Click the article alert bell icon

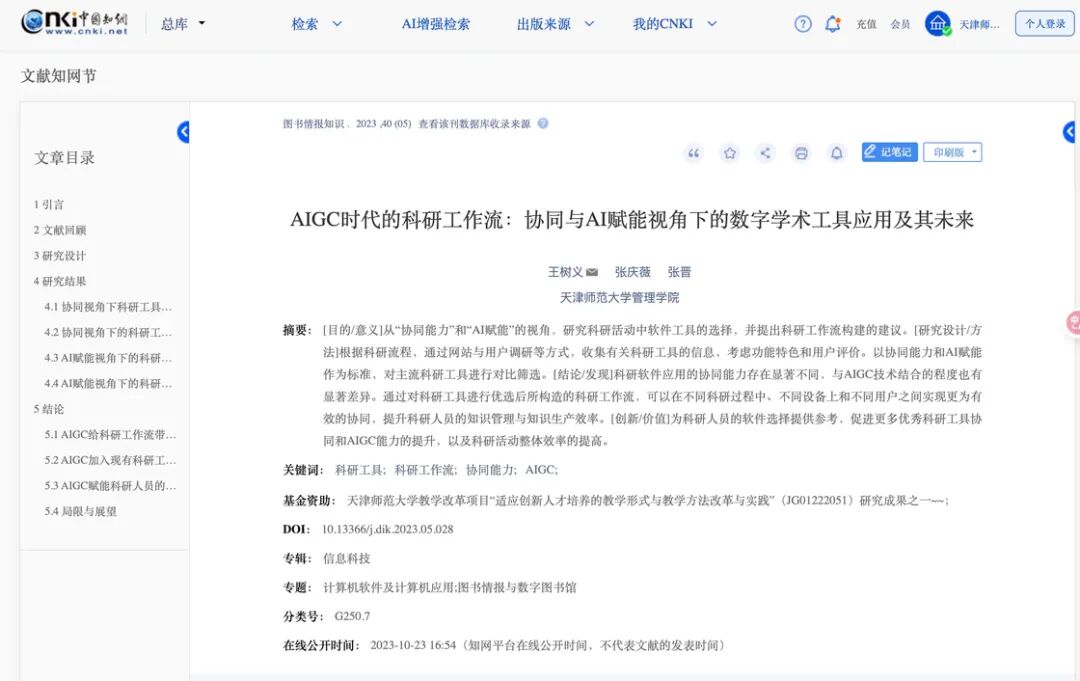pos(837,153)
